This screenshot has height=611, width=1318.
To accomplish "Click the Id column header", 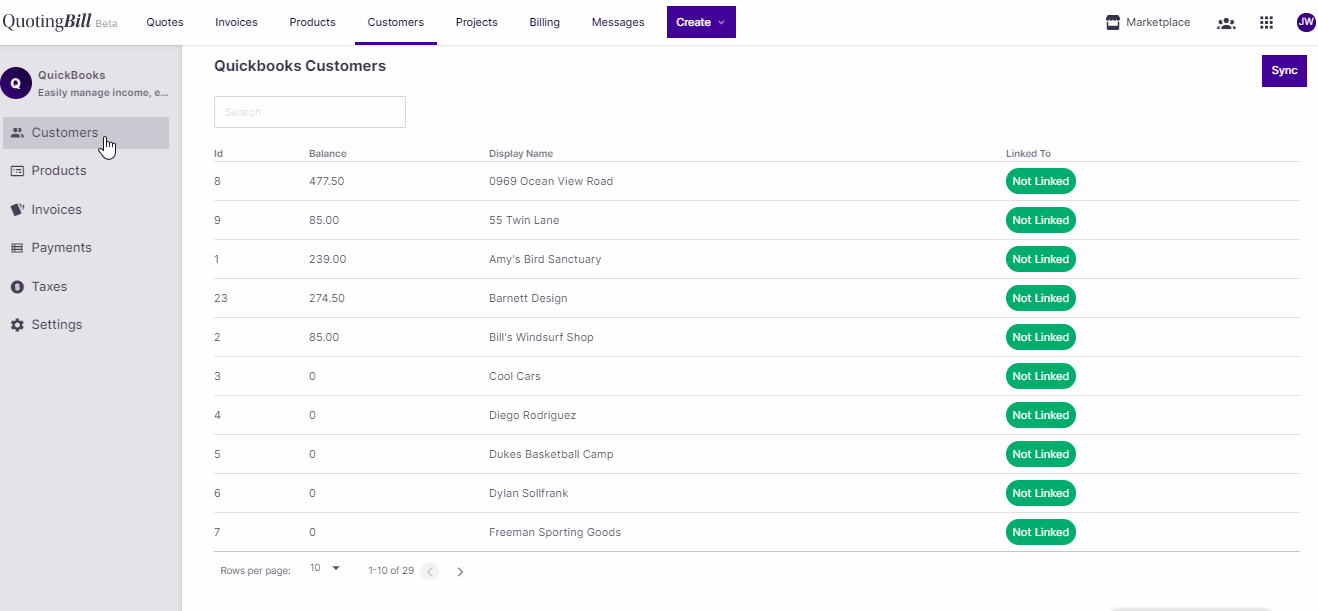I will [218, 154].
